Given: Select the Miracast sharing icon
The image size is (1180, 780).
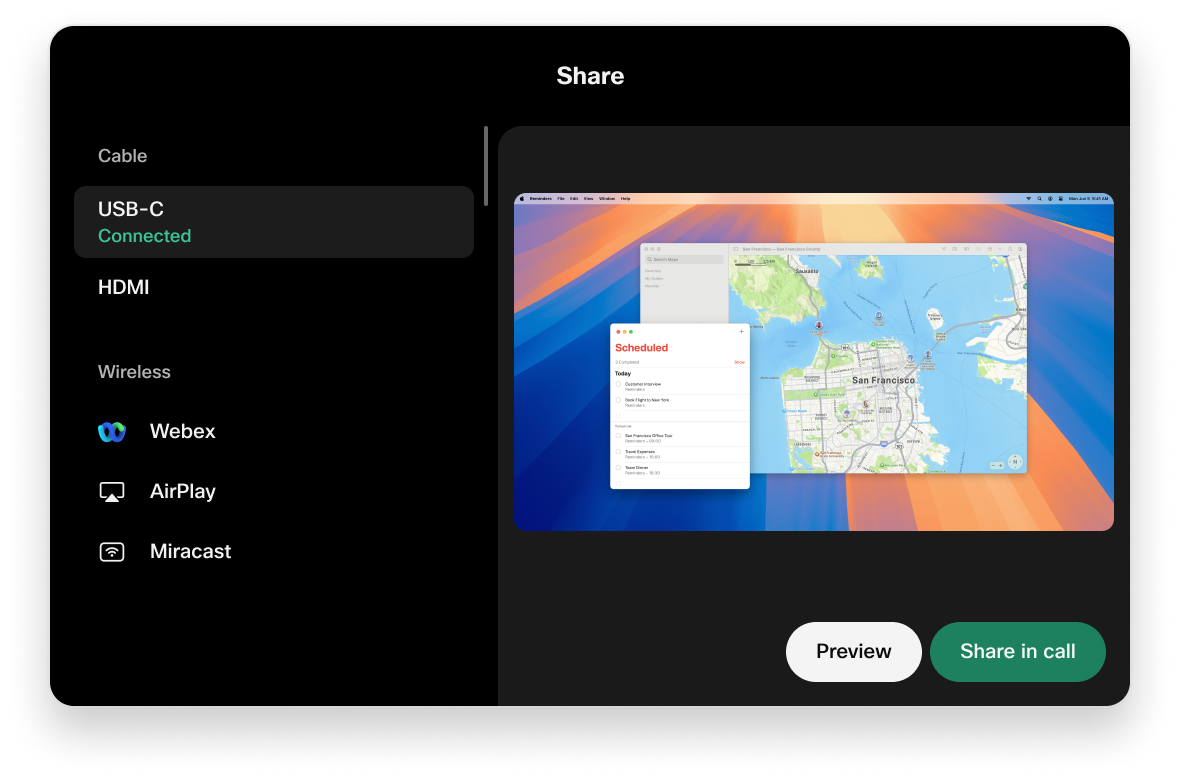Looking at the screenshot, I should click(111, 551).
